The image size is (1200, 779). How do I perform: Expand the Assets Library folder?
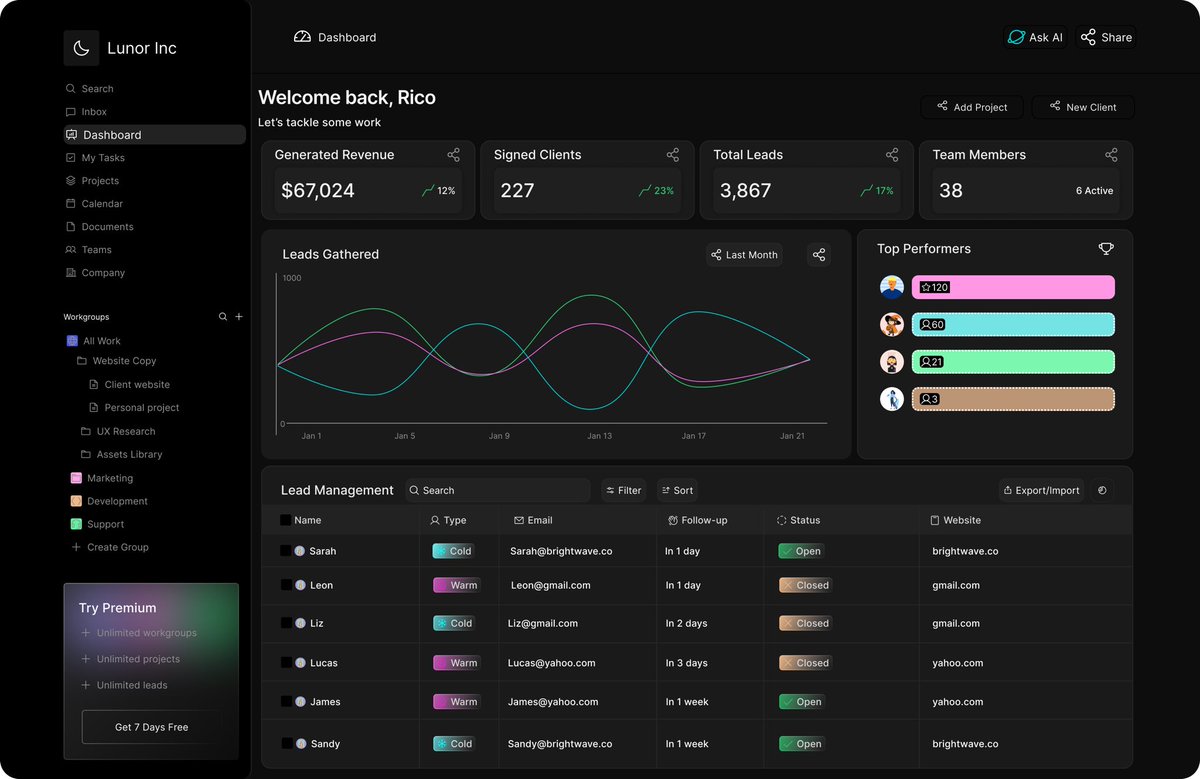pyautogui.click(x=120, y=455)
